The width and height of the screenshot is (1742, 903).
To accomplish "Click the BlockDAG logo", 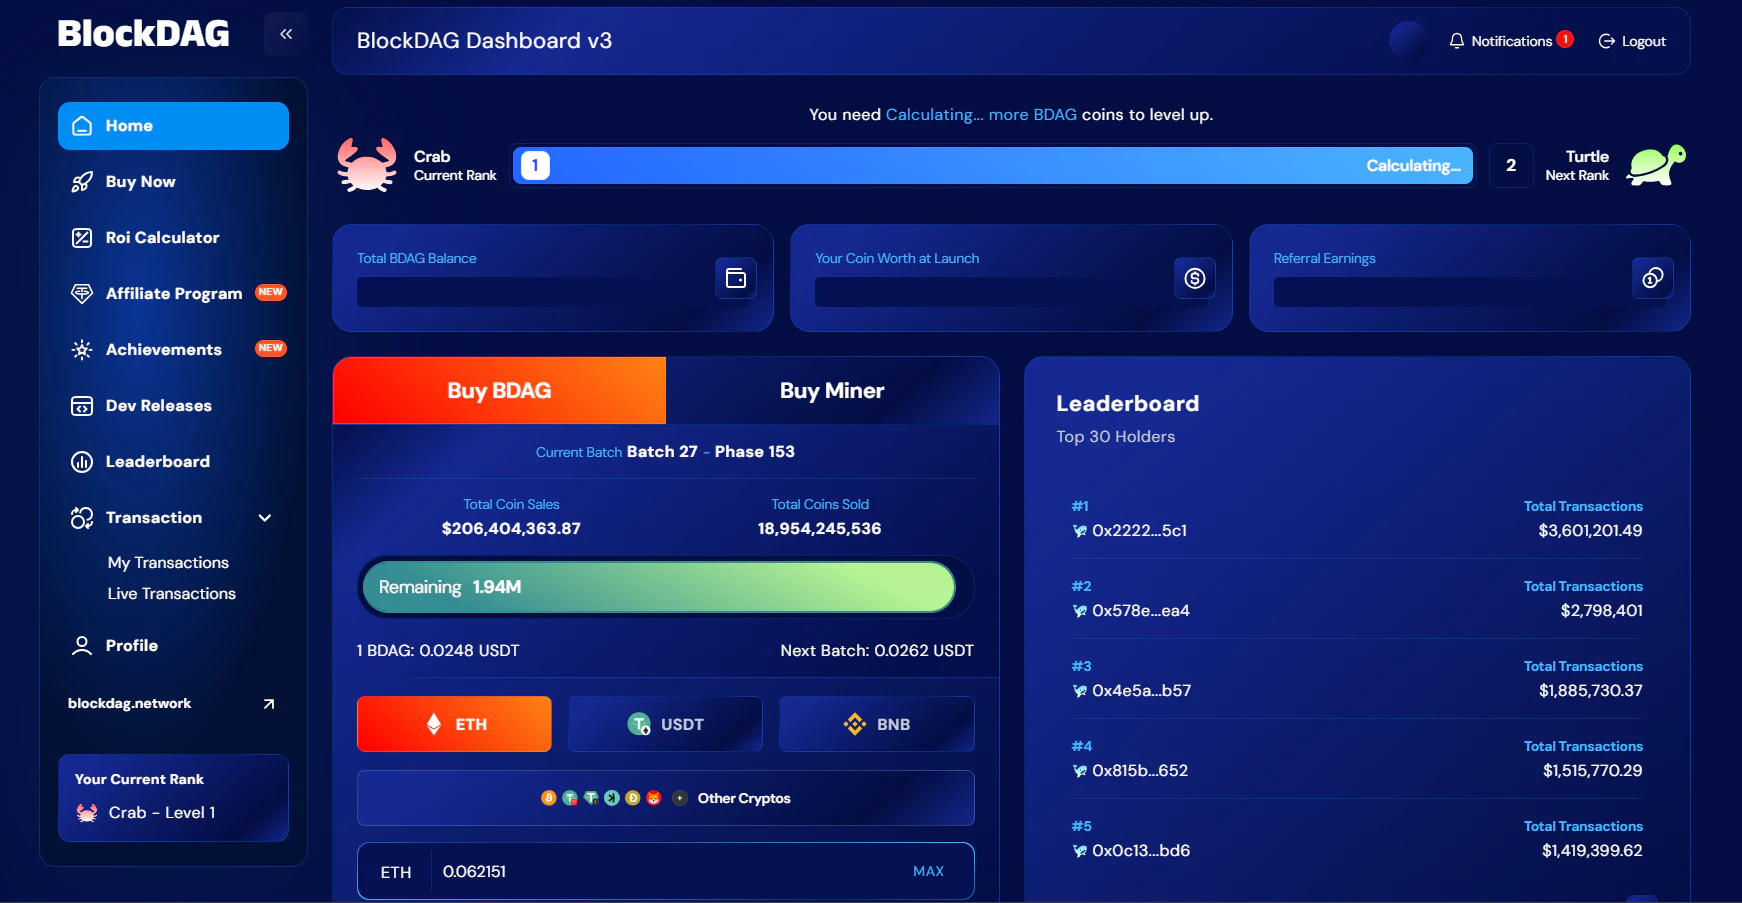I will (143, 34).
